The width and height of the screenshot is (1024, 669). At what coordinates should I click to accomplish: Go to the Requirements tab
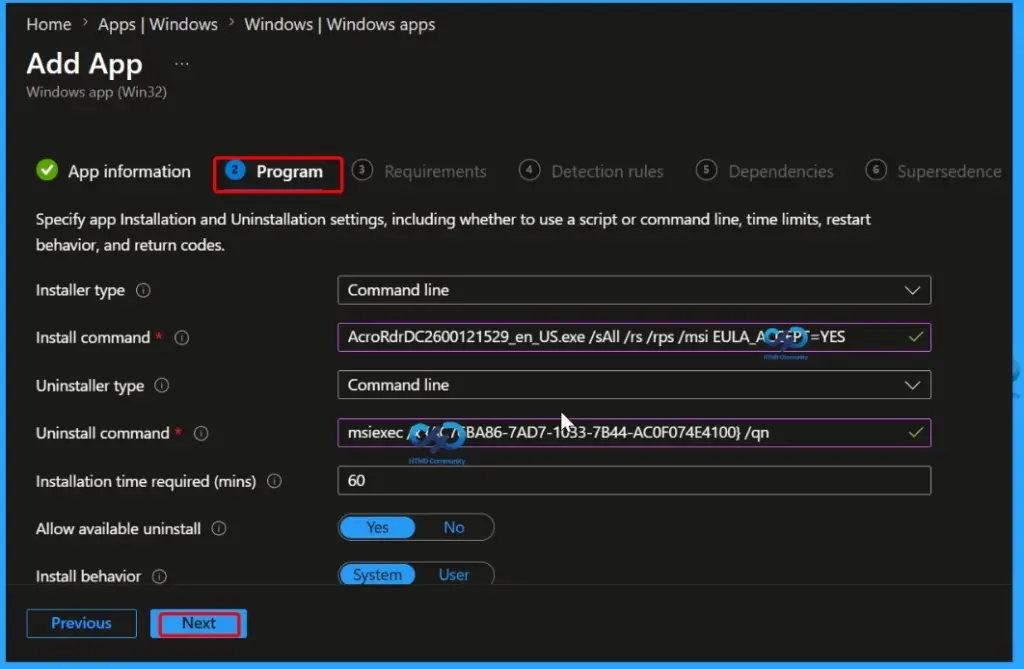coord(419,171)
